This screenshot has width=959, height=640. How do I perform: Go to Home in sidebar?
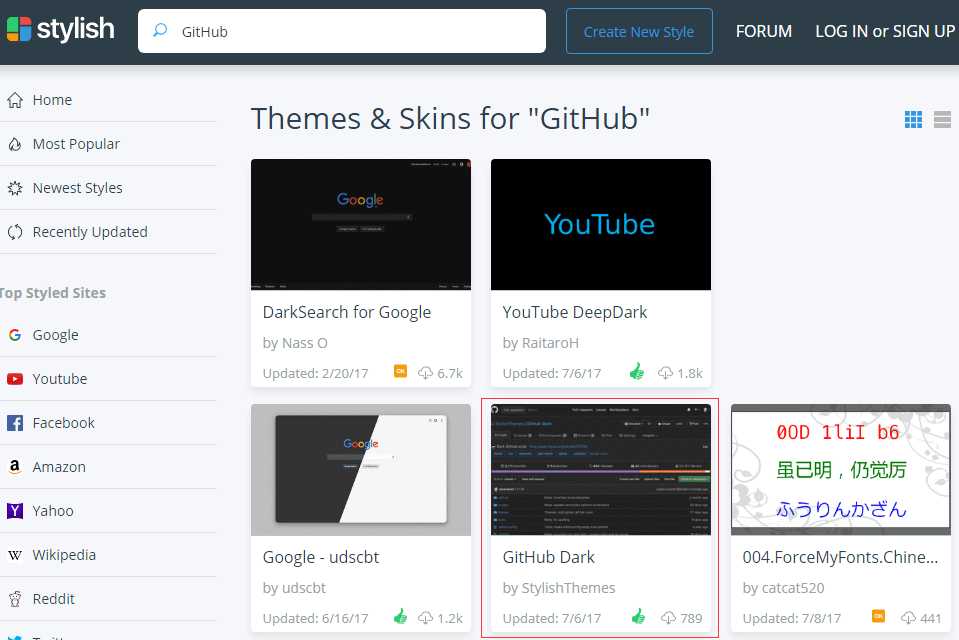tap(52, 100)
